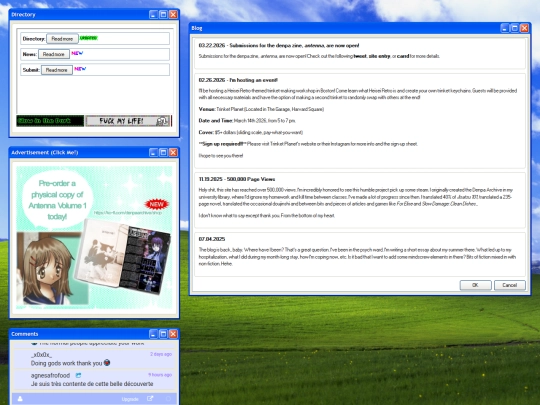The height and width of the screenshot is (405, 540).
Task: Close the Advertisement window
Action: pos(173,152)
